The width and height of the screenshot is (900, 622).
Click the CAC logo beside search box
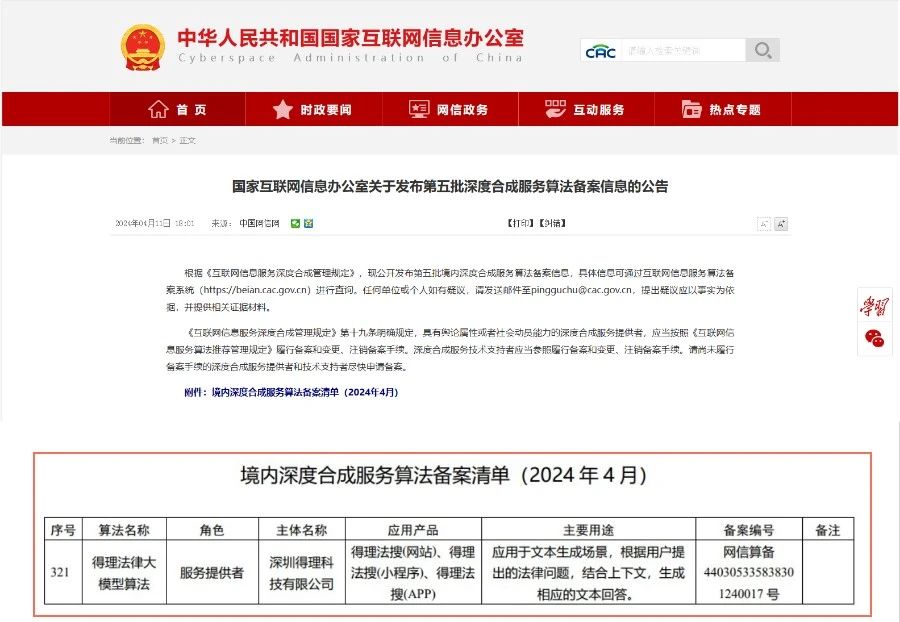[x=600, y=51]
